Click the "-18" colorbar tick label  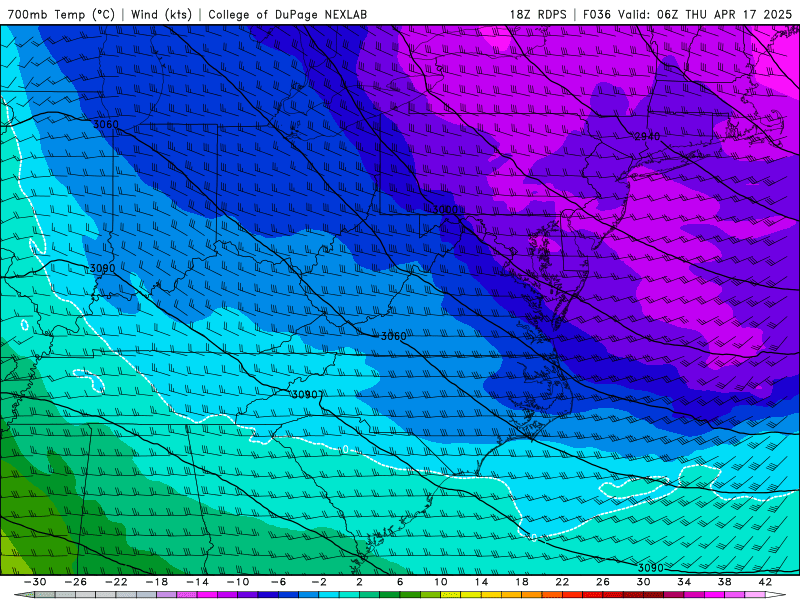click(157, 582)
